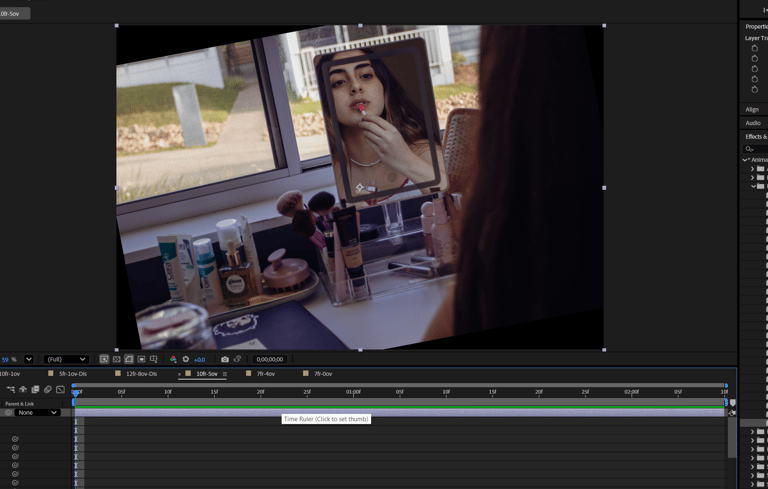Click the +0.0 exposure value

[x=199, y=360]
